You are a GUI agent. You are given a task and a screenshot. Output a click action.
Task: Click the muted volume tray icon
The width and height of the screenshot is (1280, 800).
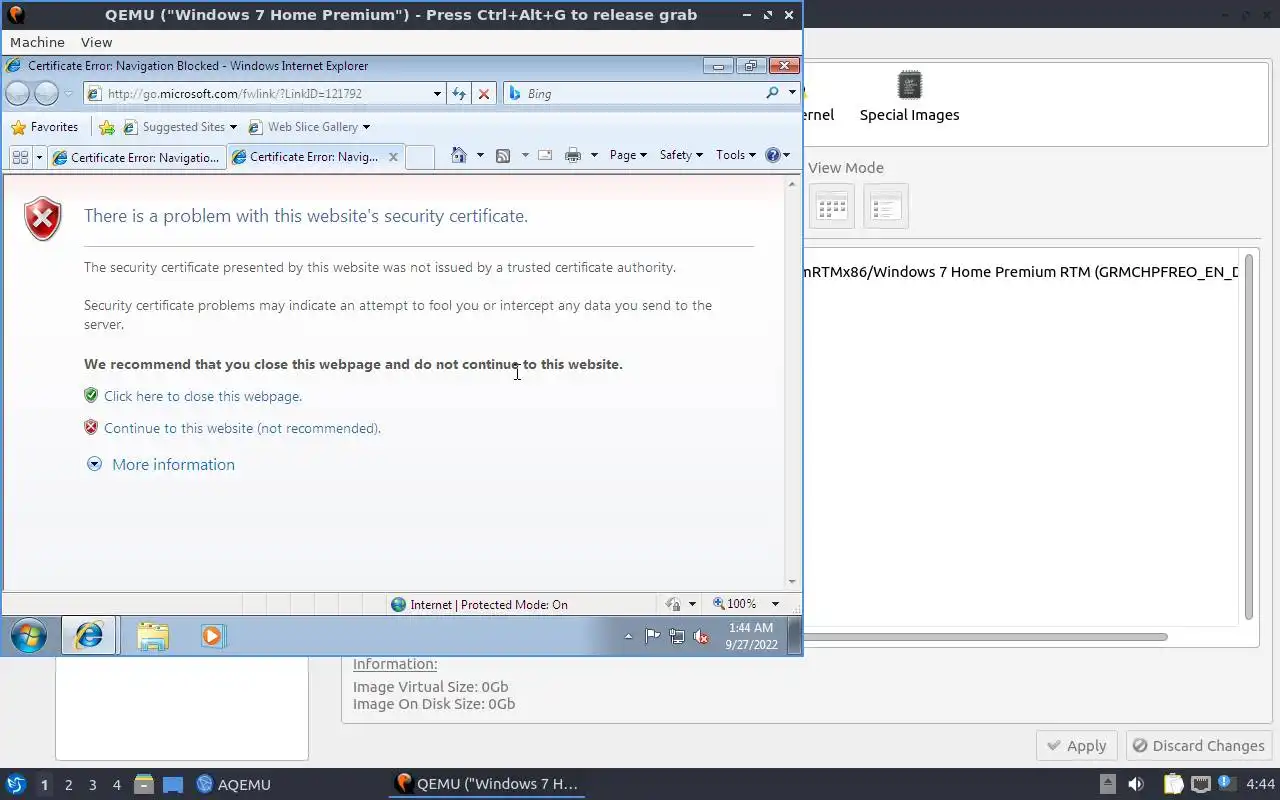(x=701, y=636)
